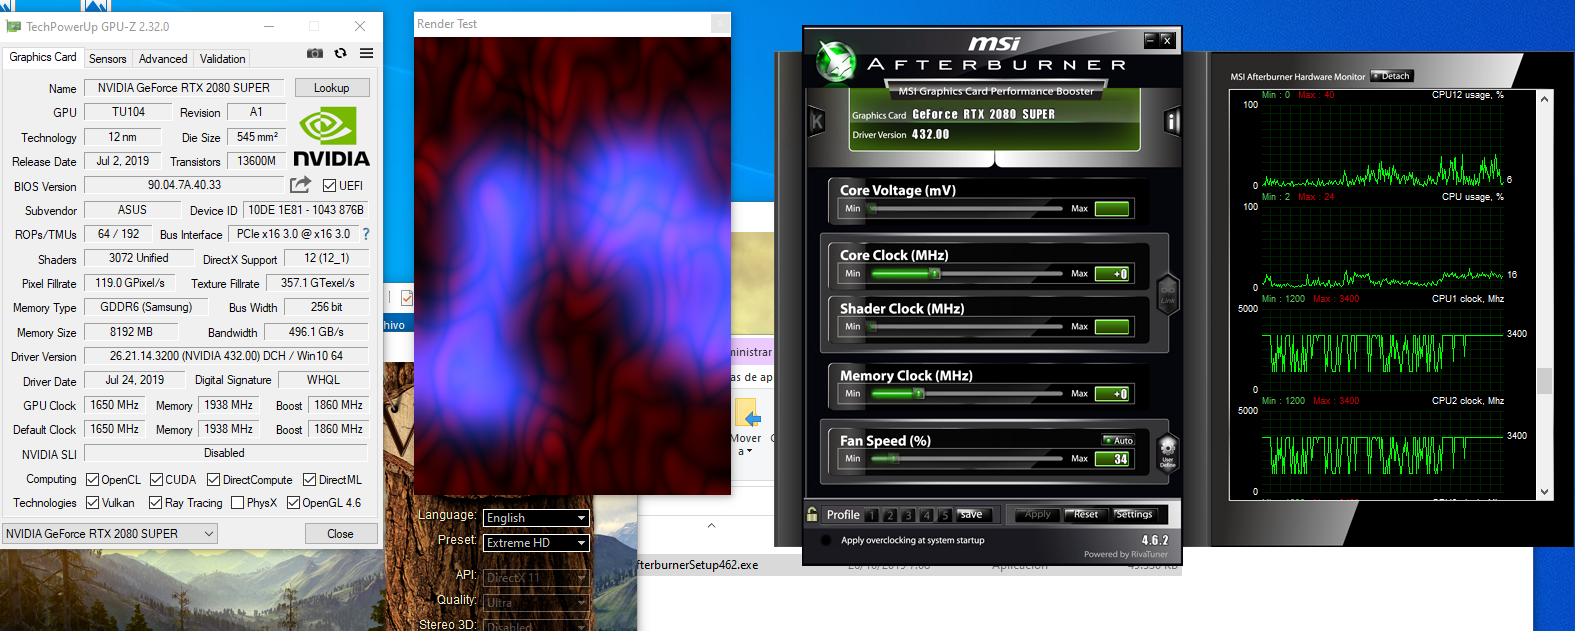
Task: Toggle the DirectCompute checkbox
Action: [x=213, y=480]
